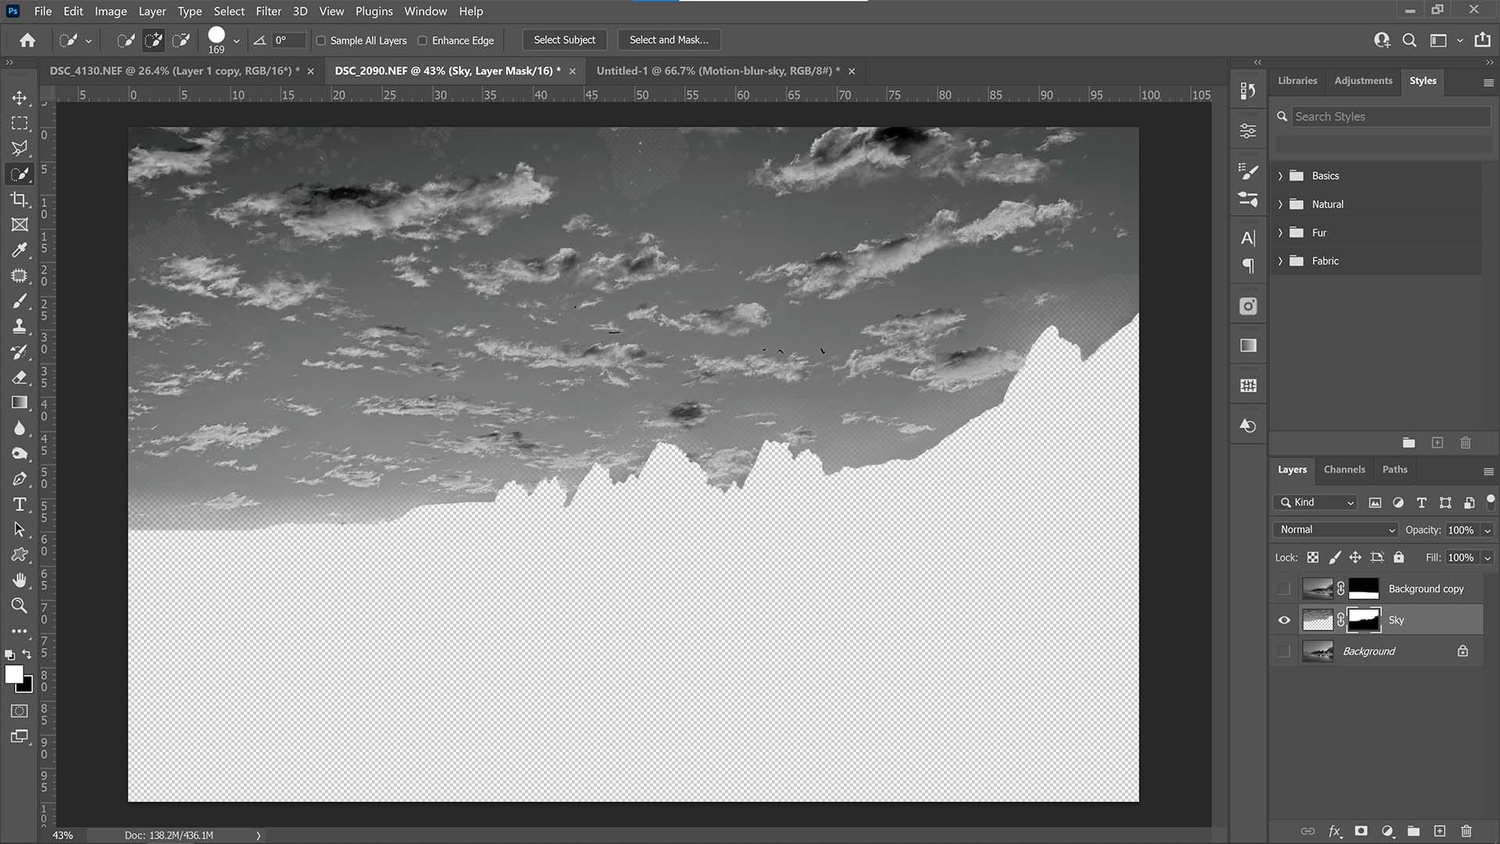Expand the Fabric styles folder

pyautogui.click(x=1280, y=261)
